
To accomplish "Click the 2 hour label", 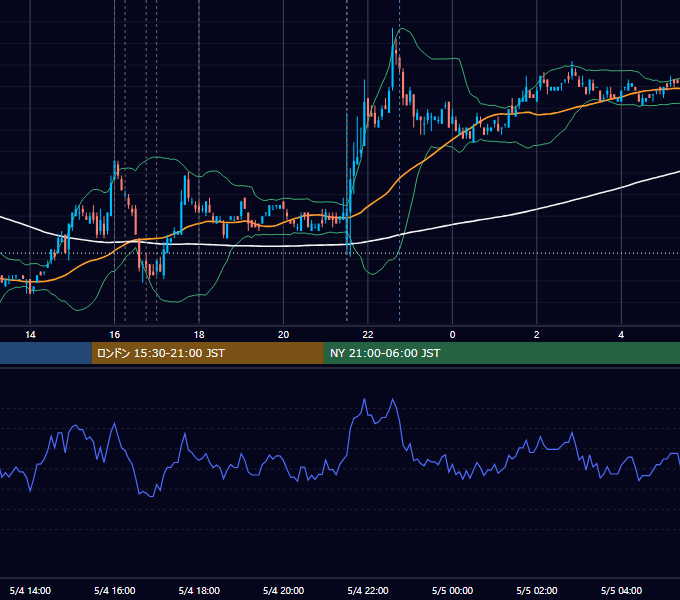I will pos(536,335).
